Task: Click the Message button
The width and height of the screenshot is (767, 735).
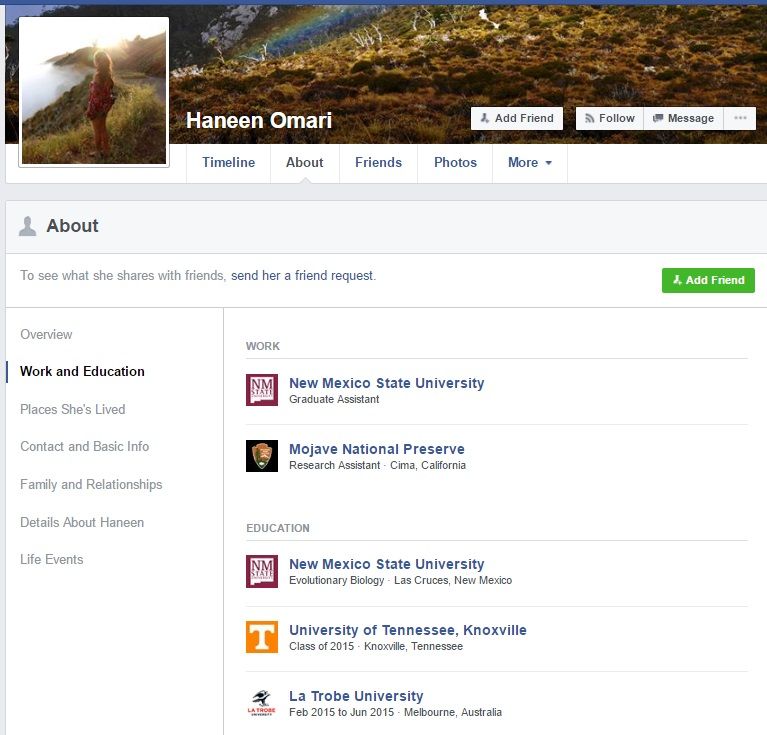Action: tap(683, 118)
